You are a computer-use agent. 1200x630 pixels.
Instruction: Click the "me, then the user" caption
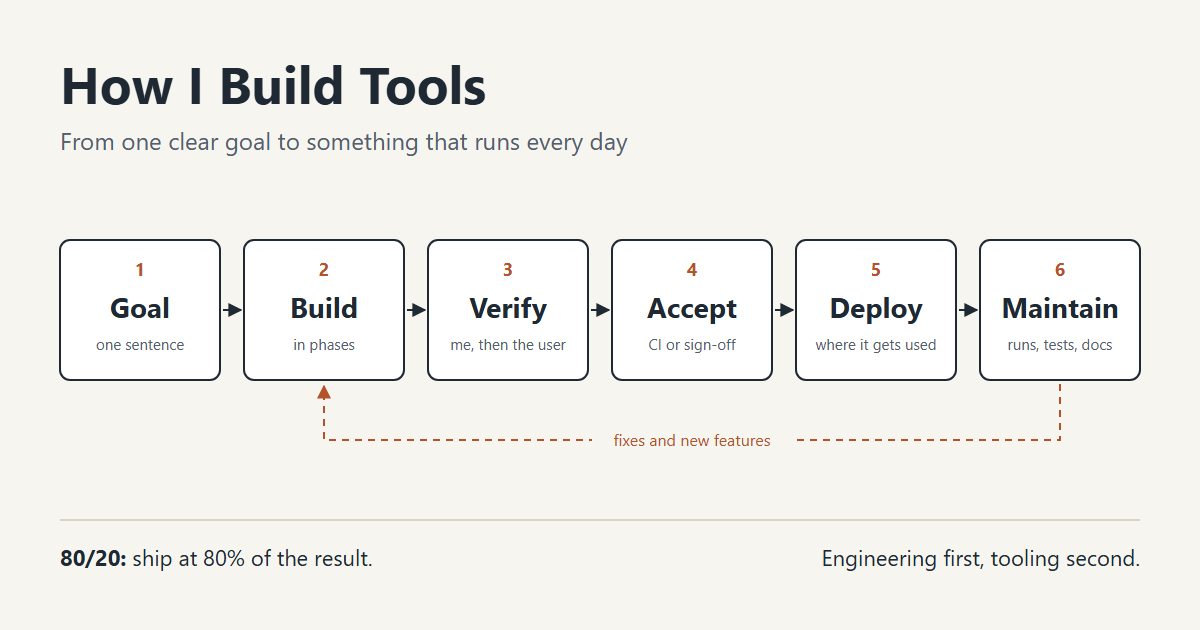click(x=508, y=345)
